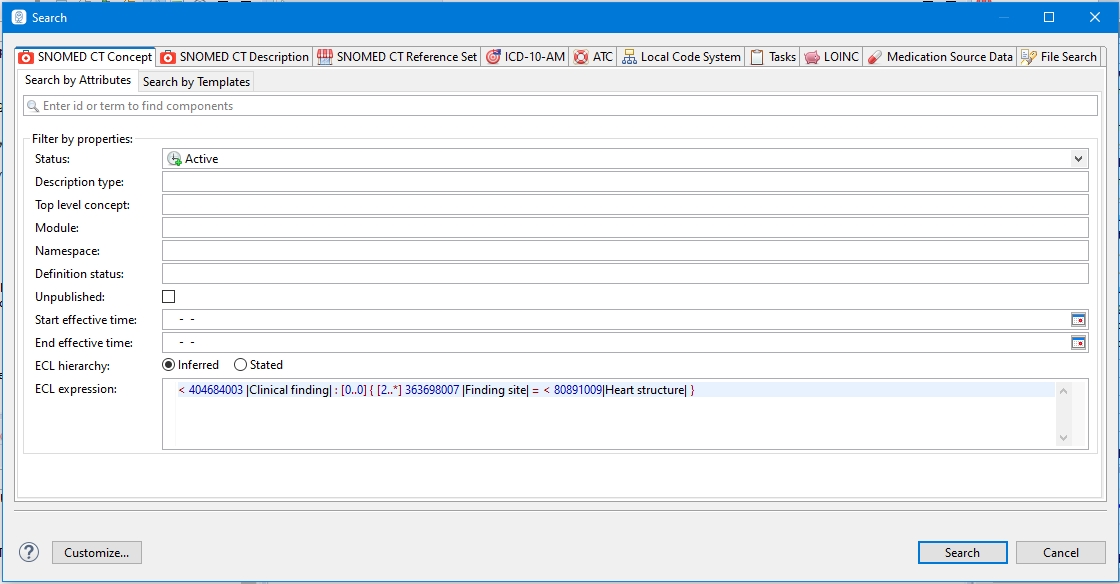
Task: Open the File Search tab
Action: point(1059,57)
